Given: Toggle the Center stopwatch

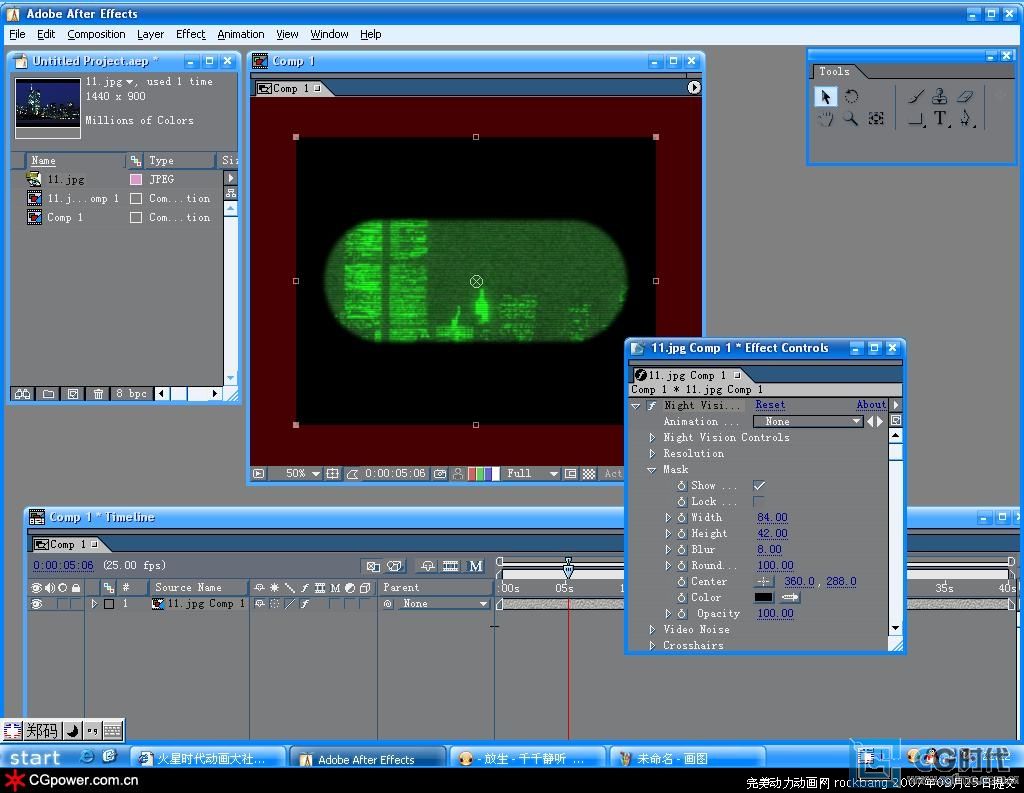Looking at the screenshot, I should pos(681,581).
